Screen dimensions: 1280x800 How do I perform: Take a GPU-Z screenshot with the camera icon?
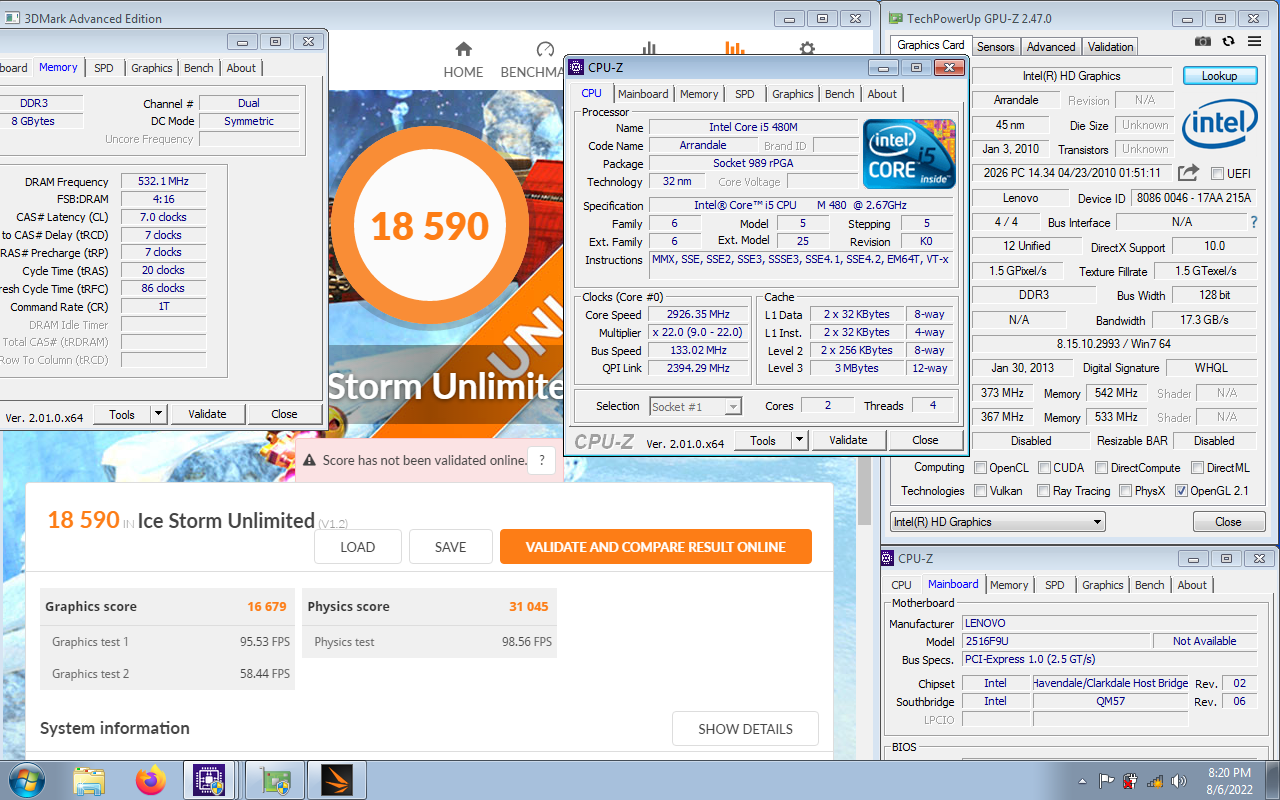coord(1203,41)
